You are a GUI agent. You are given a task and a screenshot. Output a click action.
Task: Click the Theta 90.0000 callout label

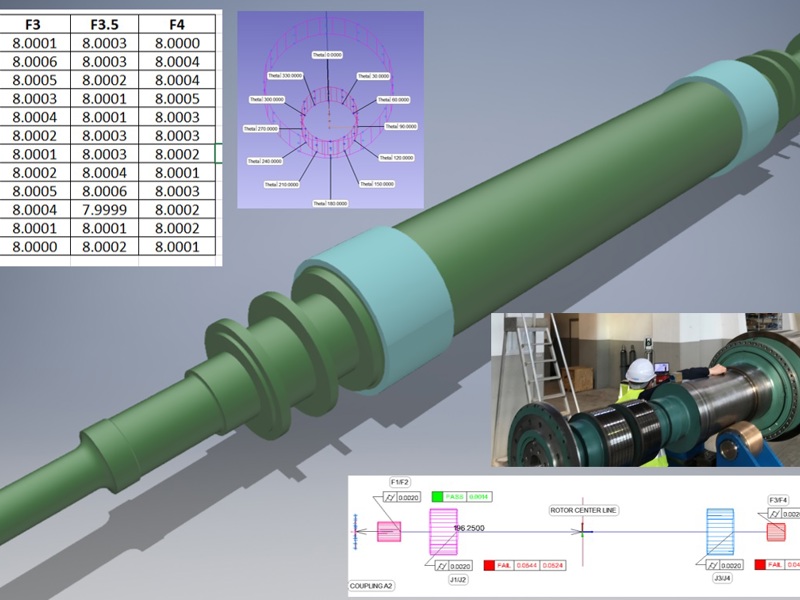pos(401,126)
